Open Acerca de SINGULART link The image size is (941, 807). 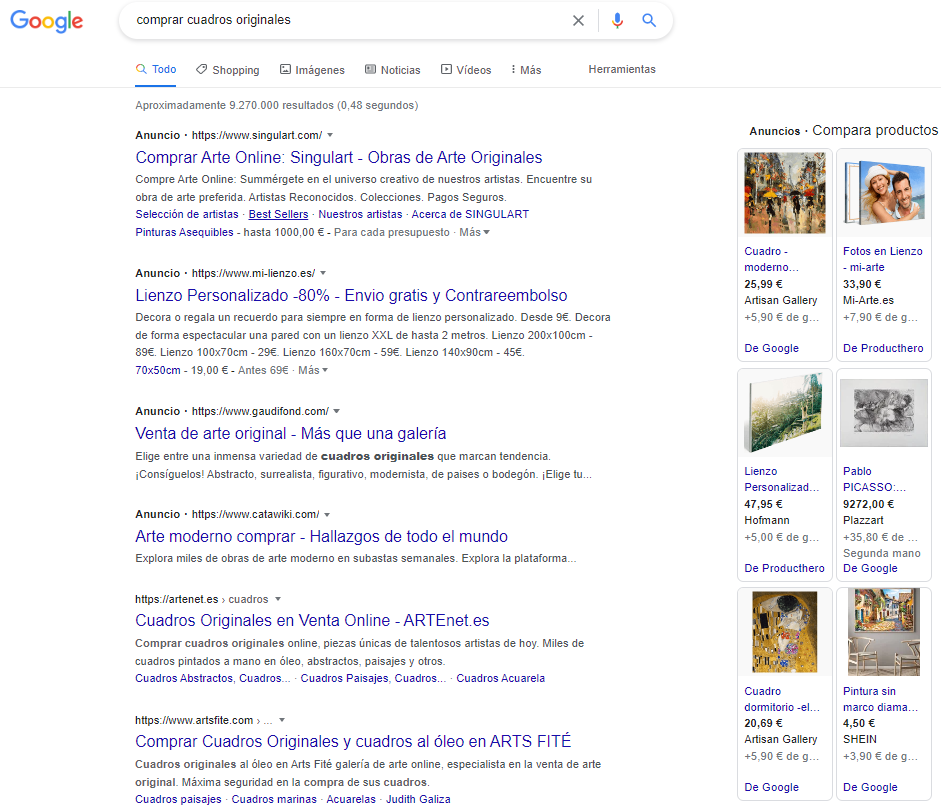[470, 214]
